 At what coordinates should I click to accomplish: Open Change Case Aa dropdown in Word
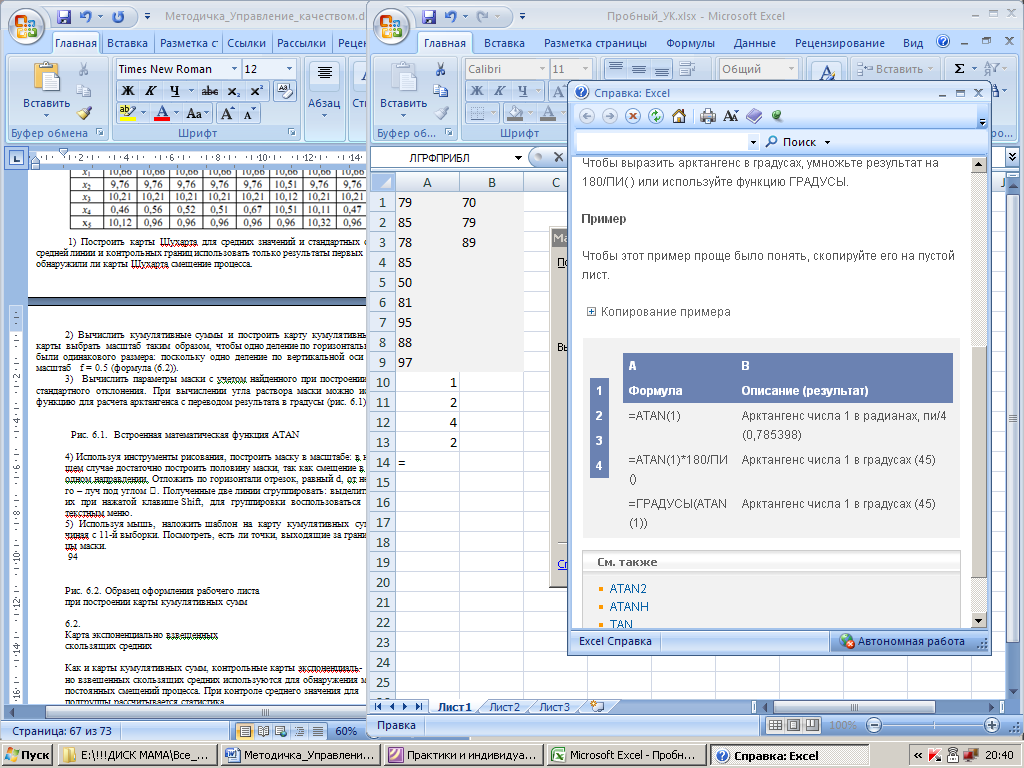click(197, 113)
